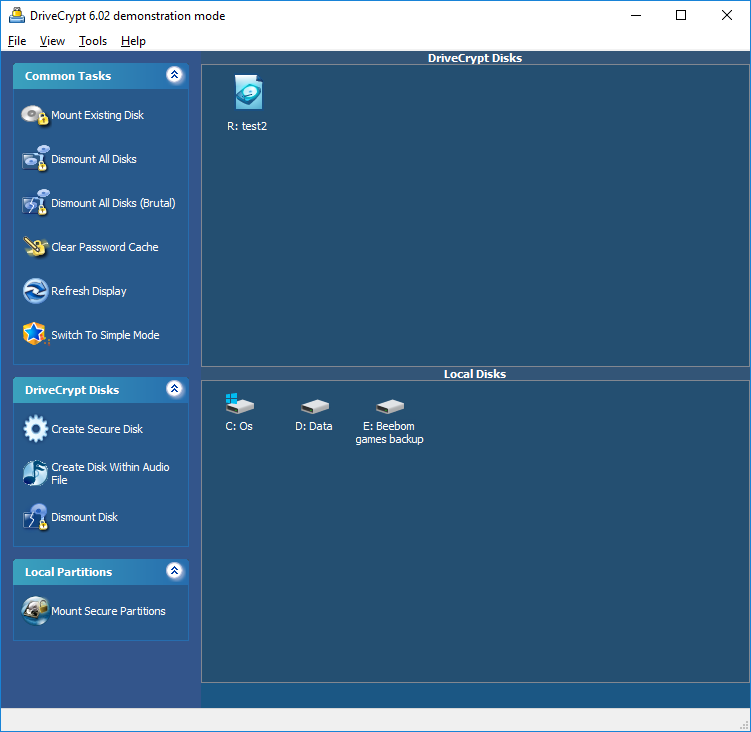Collapse the DriveCrypt Disks sidebar panel
751x732 pixels.
click(x=174, y=389)
